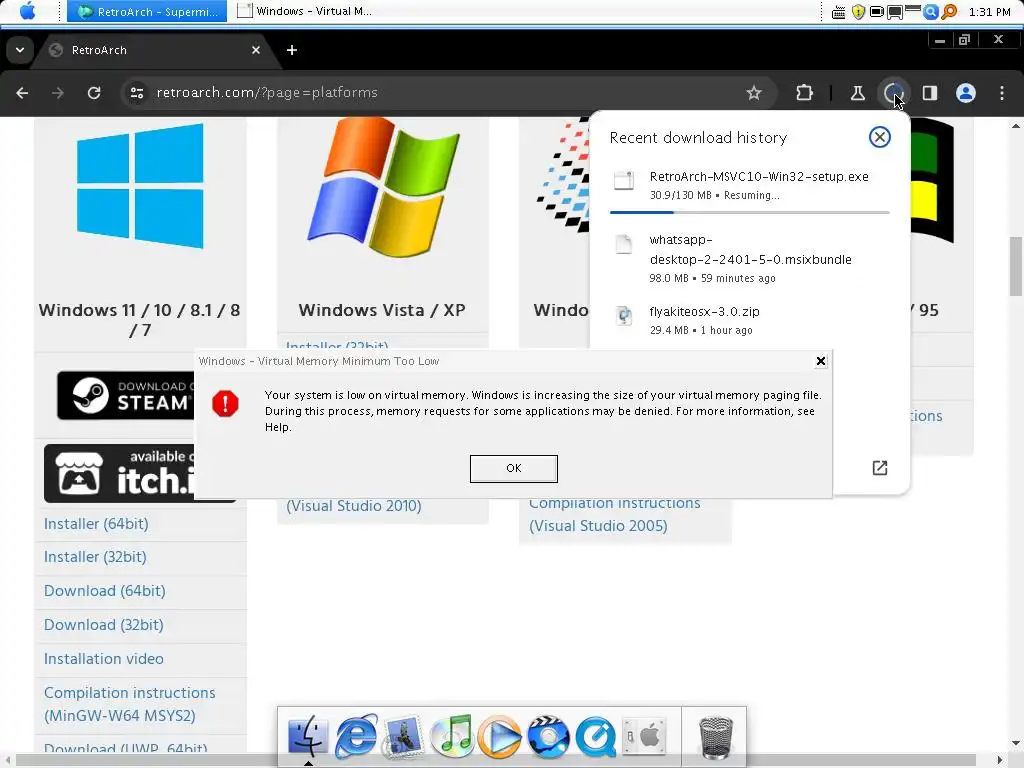Open the orange play media player dock icon

(500, 737)
